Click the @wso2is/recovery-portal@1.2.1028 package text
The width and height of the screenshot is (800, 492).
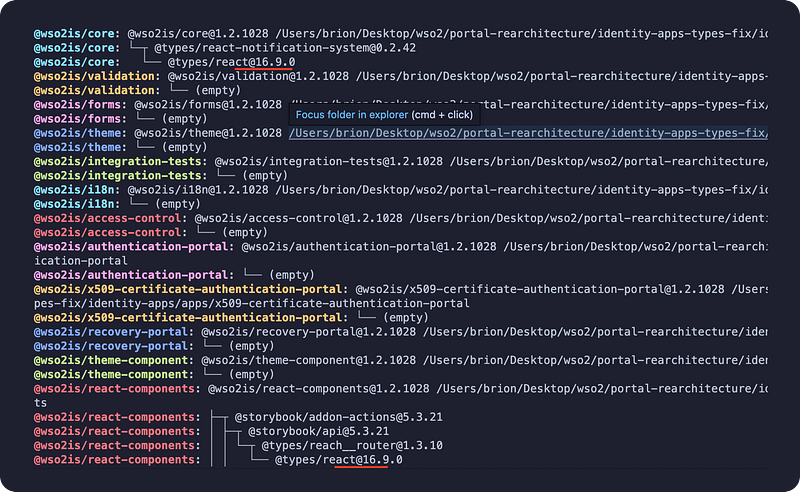tap(309, 332)
